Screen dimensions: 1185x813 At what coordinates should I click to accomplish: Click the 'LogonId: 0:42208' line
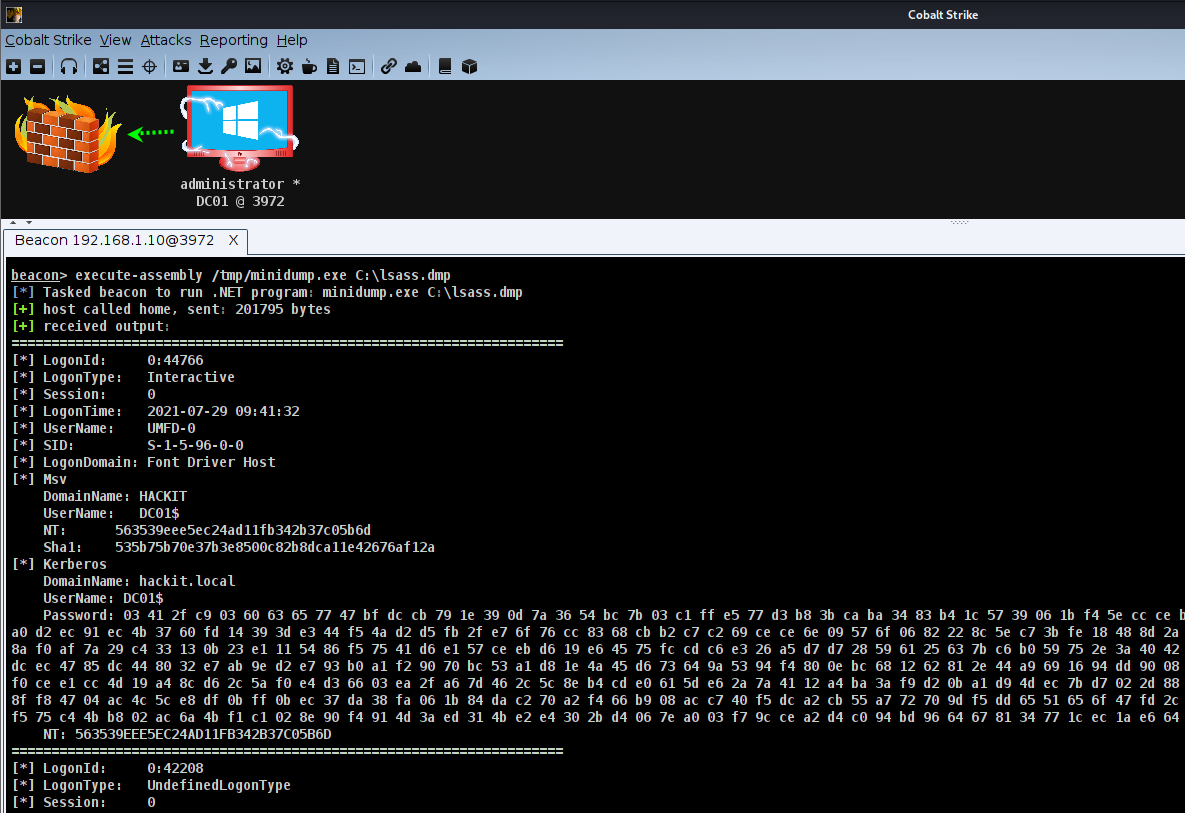[107, 768]
